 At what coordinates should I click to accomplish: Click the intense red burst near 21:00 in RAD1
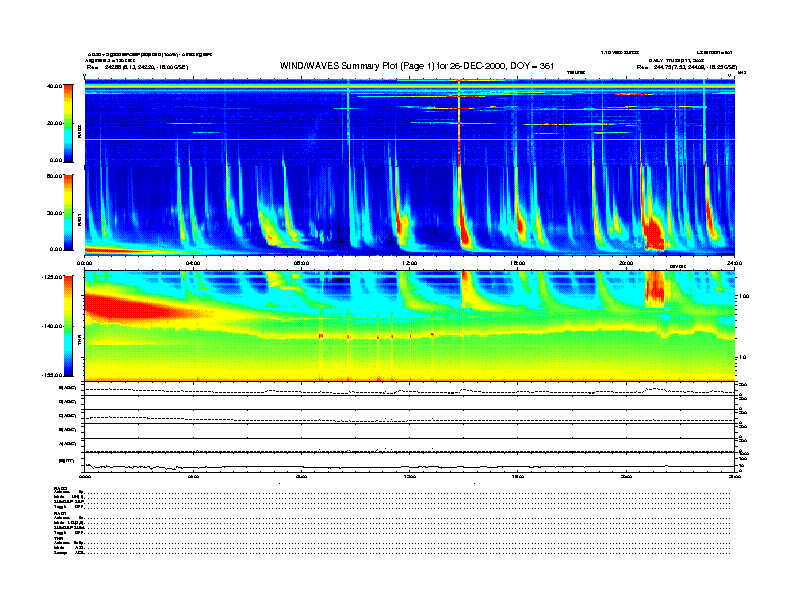654,233
